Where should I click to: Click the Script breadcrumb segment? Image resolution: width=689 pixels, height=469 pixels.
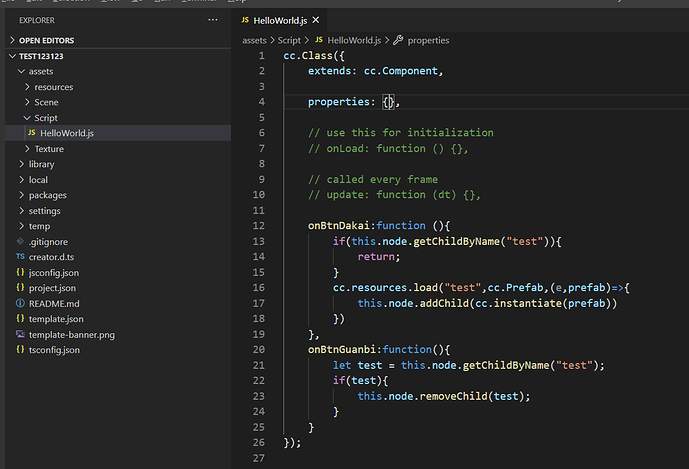[289, 40]
